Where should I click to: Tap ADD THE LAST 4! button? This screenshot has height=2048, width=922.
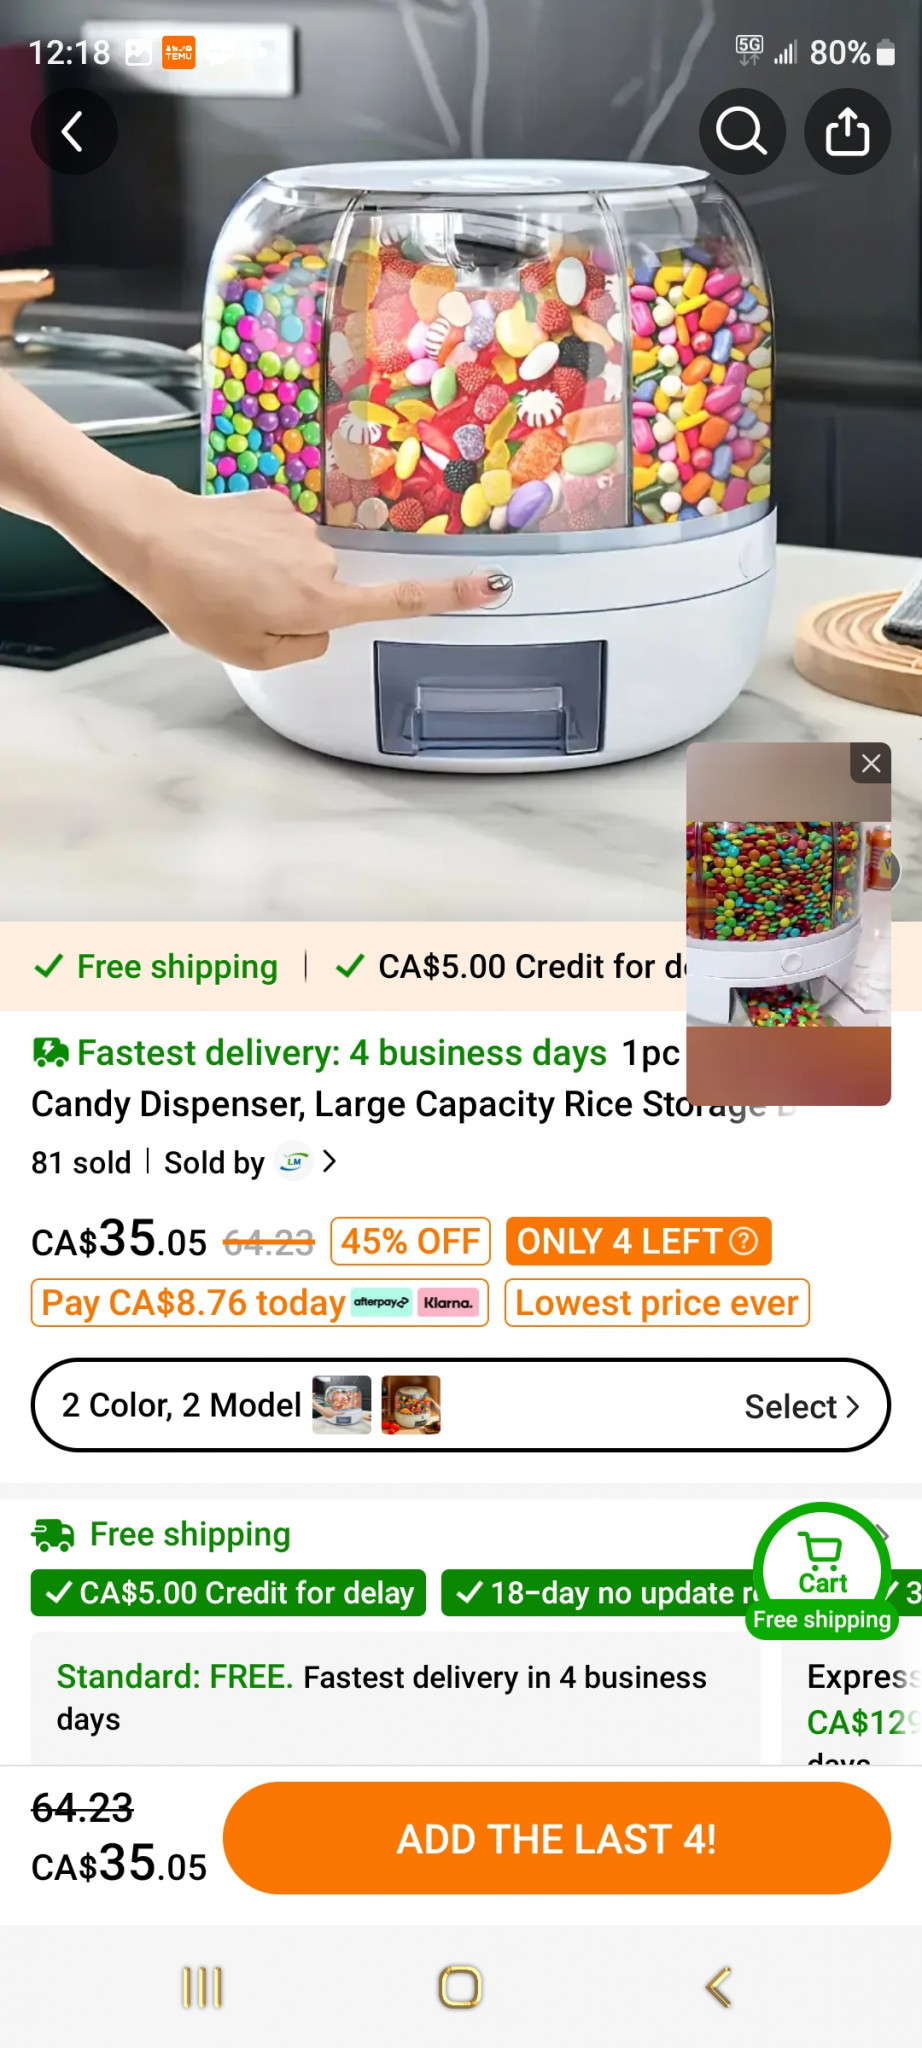(x=557, y=1838)
